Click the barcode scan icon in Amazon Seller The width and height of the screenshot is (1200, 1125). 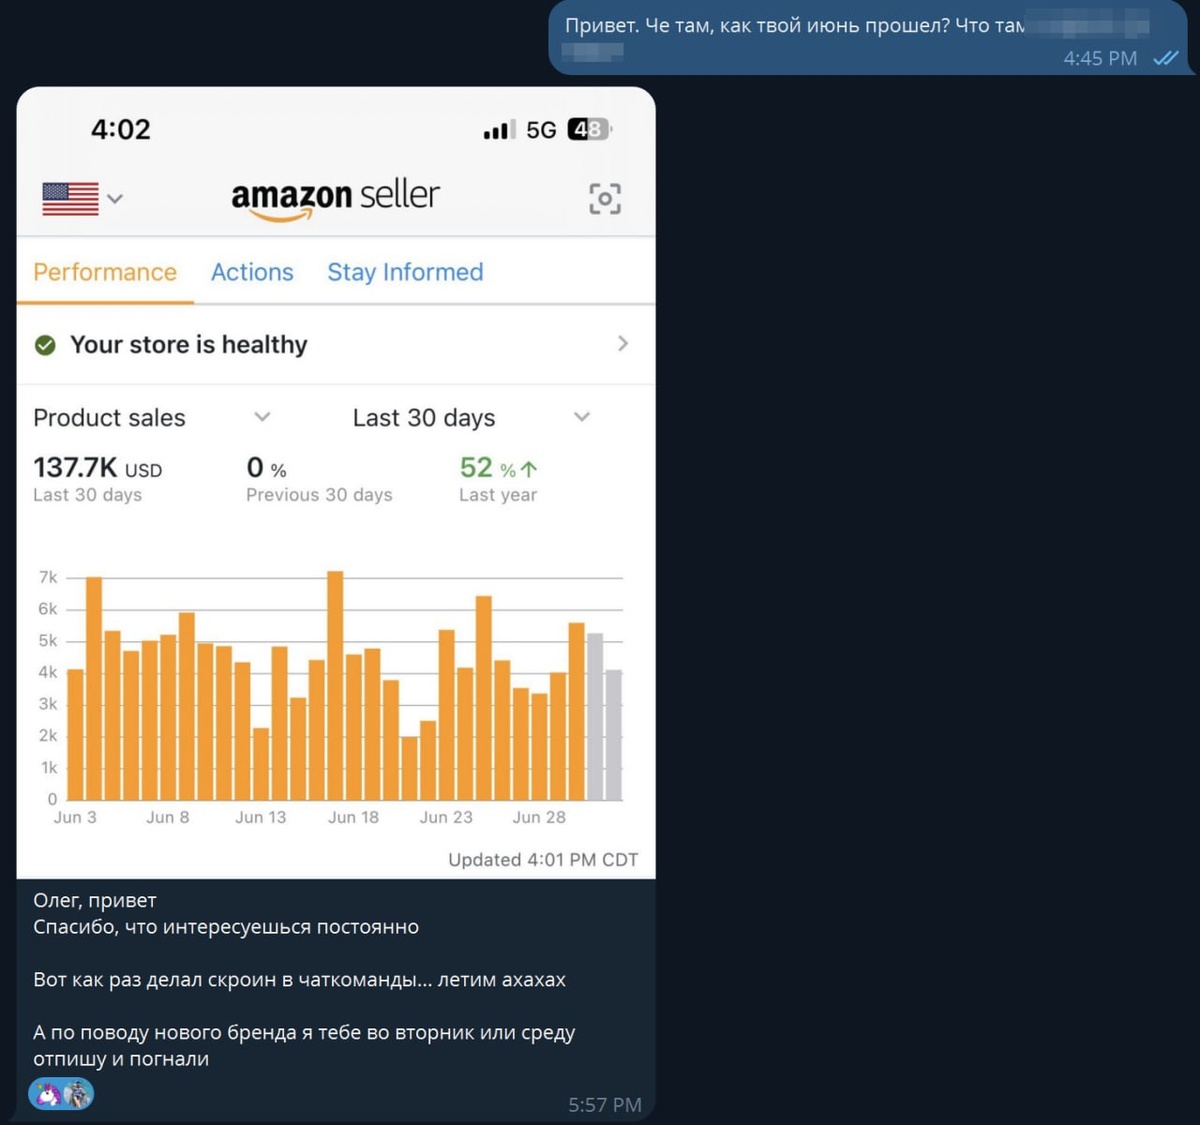[x=605, y=198]
